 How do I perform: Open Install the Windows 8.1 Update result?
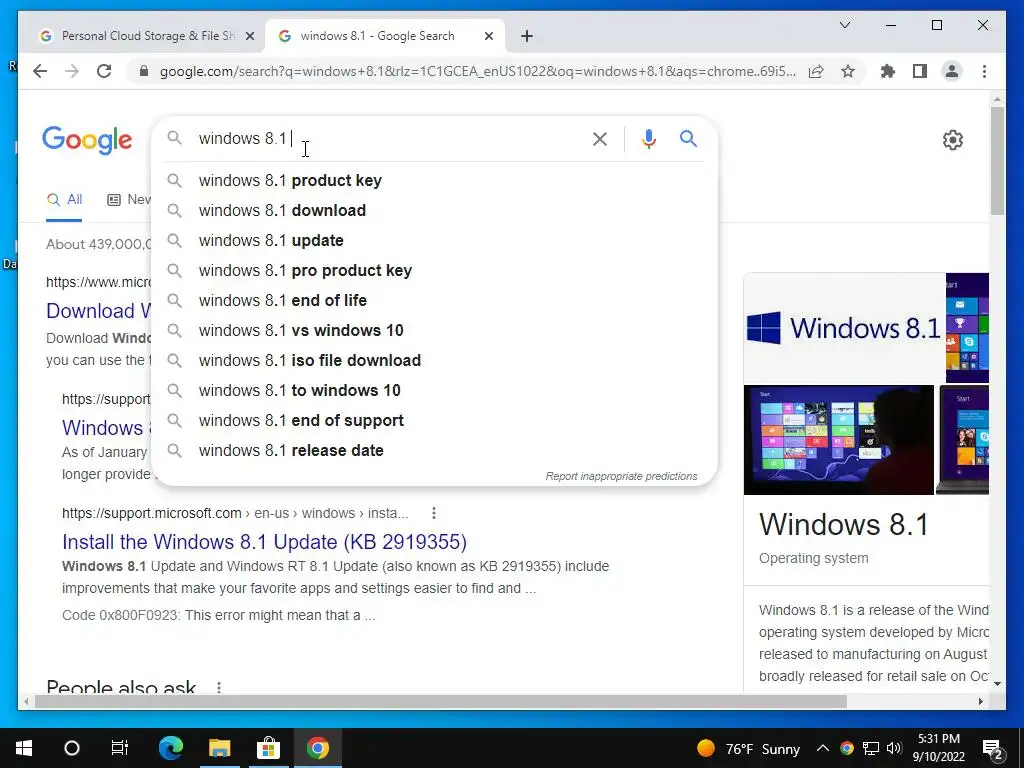pos(264,542)
